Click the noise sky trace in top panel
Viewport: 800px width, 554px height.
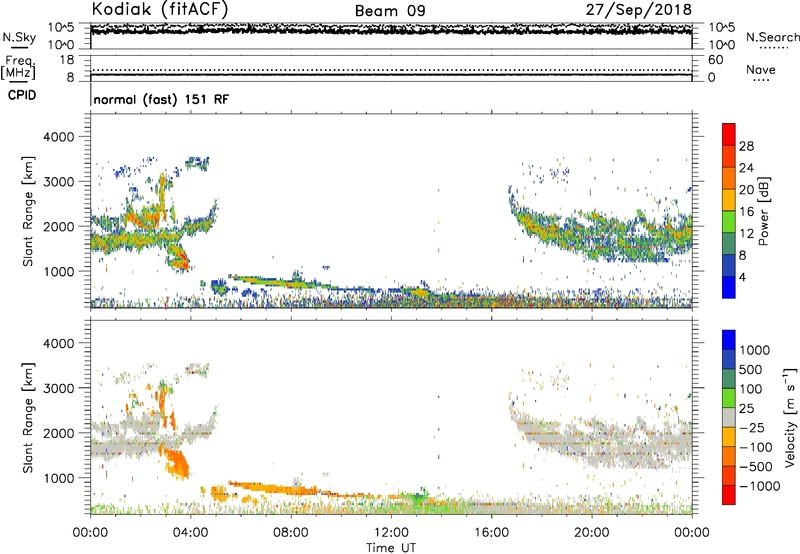click(x=391, y=30)
